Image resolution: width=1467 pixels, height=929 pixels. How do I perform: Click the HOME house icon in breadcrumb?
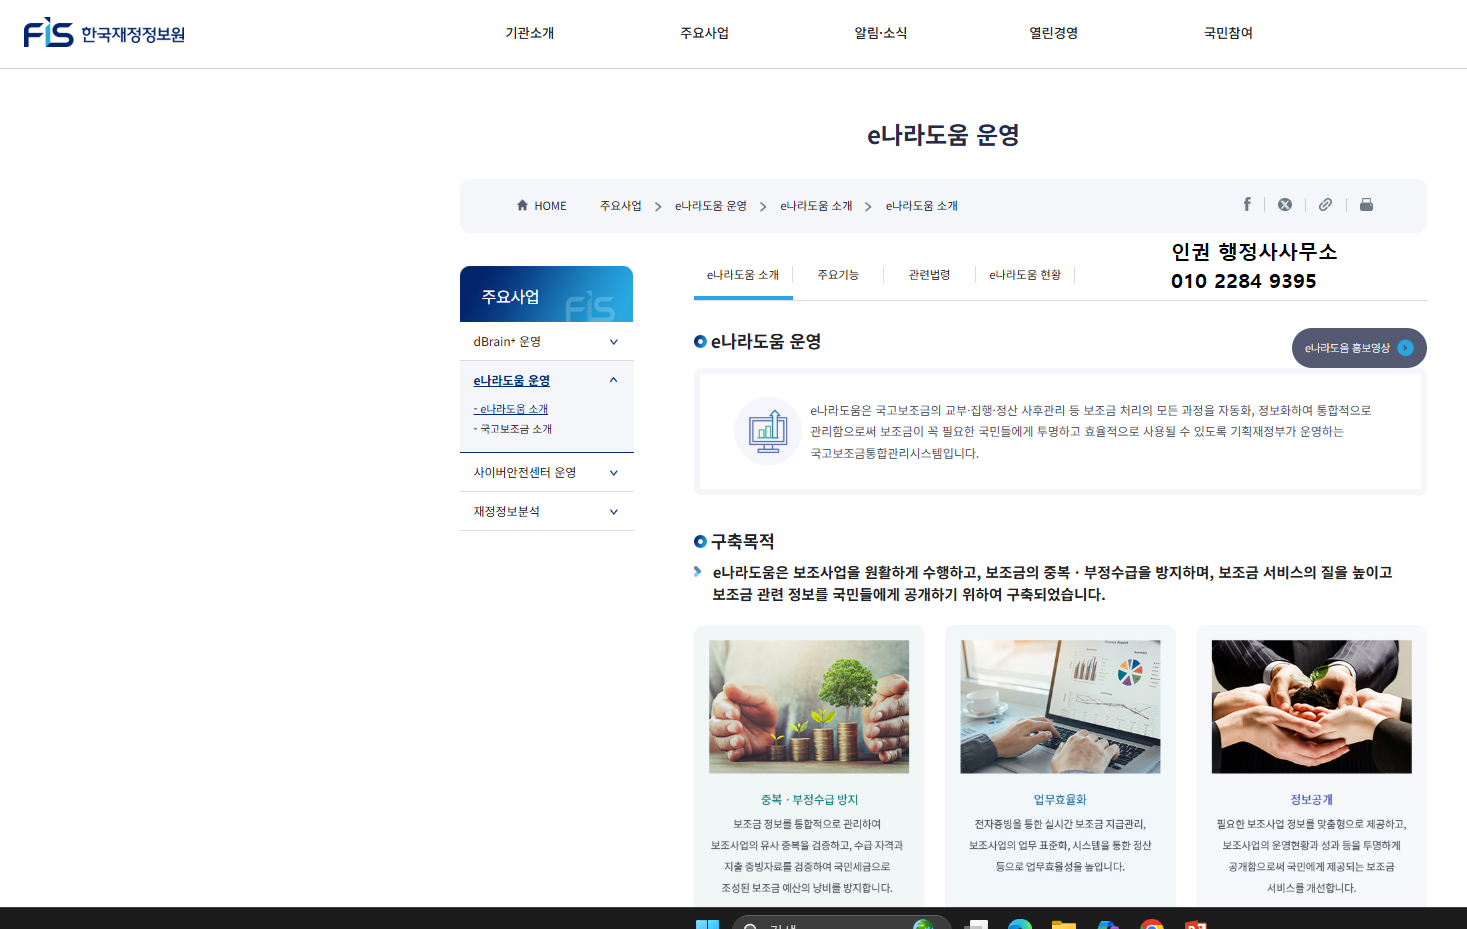522,205
